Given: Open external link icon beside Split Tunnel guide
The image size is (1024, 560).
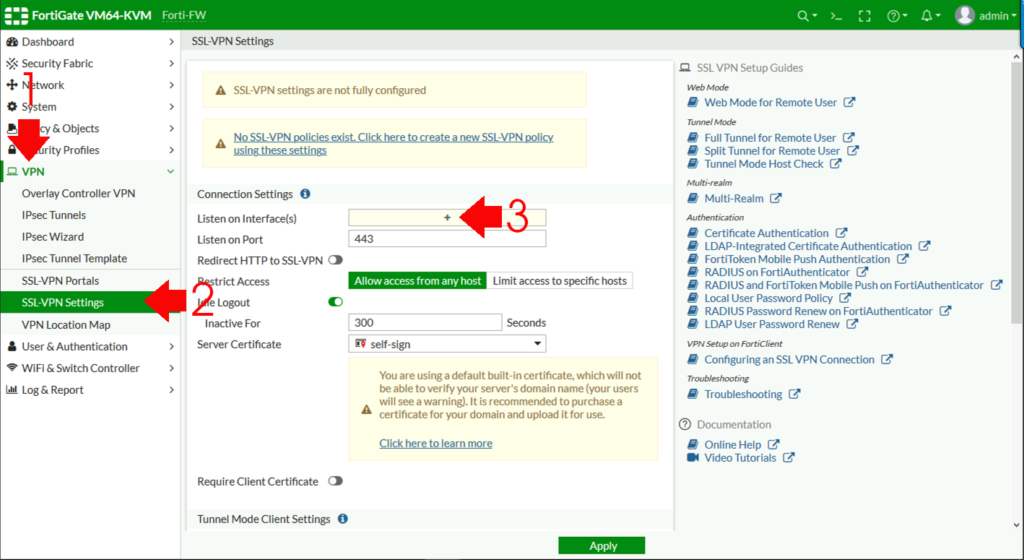Looking at the screenshot, I should [852, 150].
